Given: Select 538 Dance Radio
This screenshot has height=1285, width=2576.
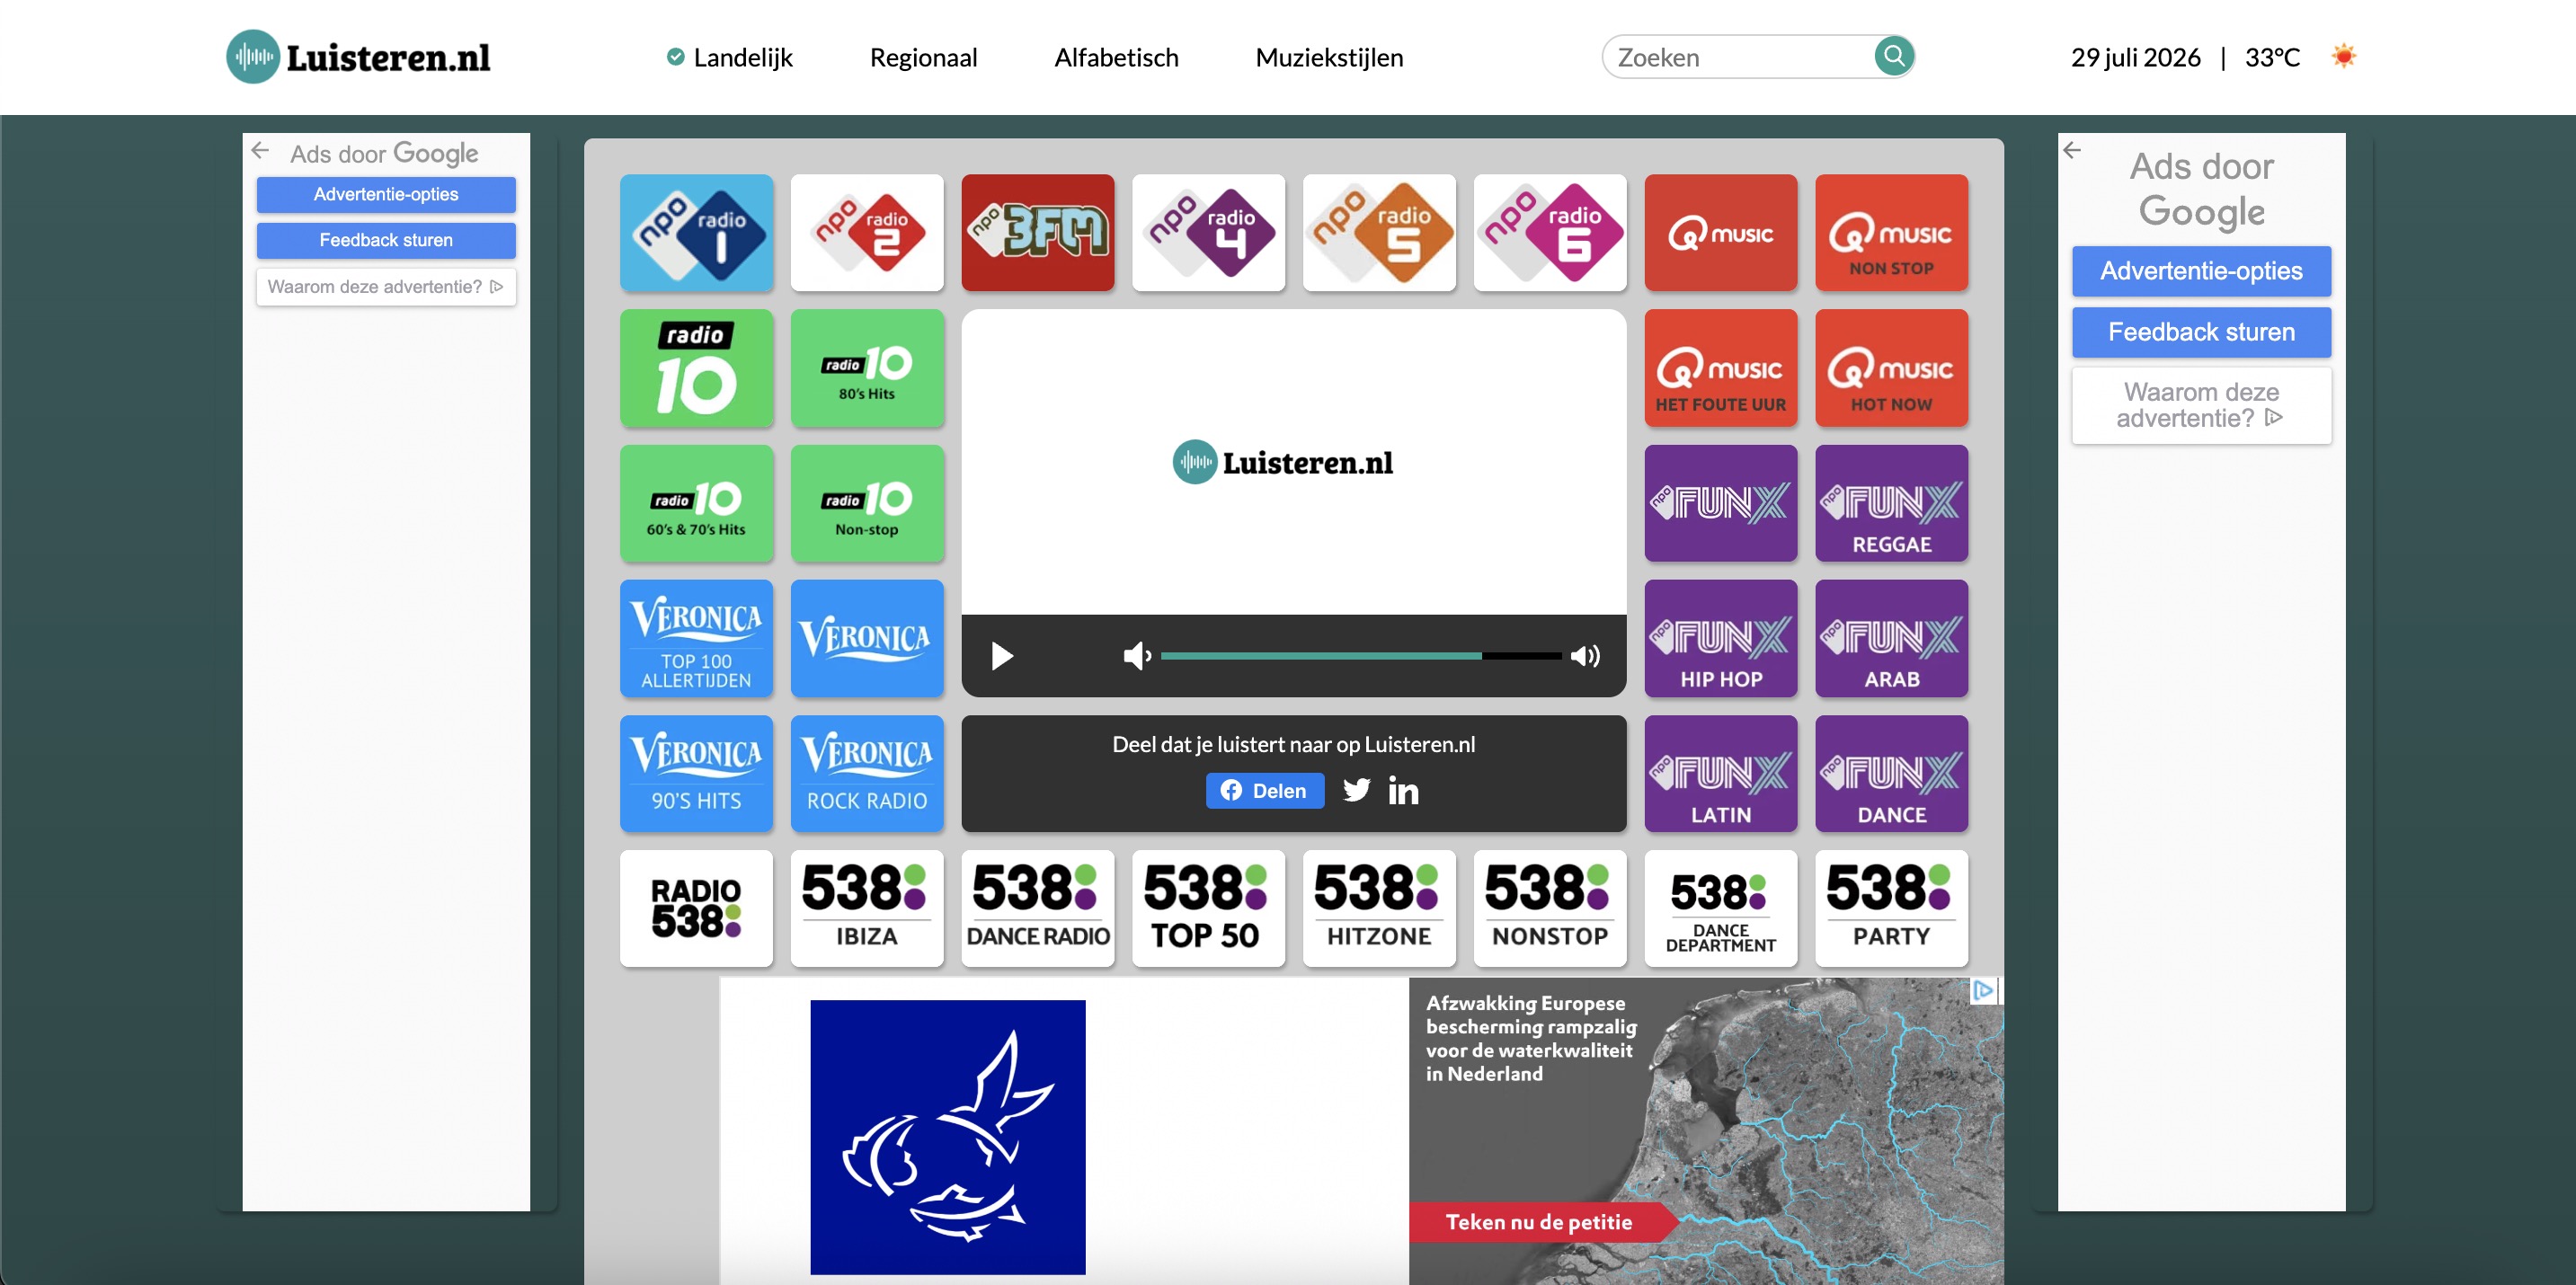Looking at the screenshot, I should pyautogui.click(x=1038, y=908).
